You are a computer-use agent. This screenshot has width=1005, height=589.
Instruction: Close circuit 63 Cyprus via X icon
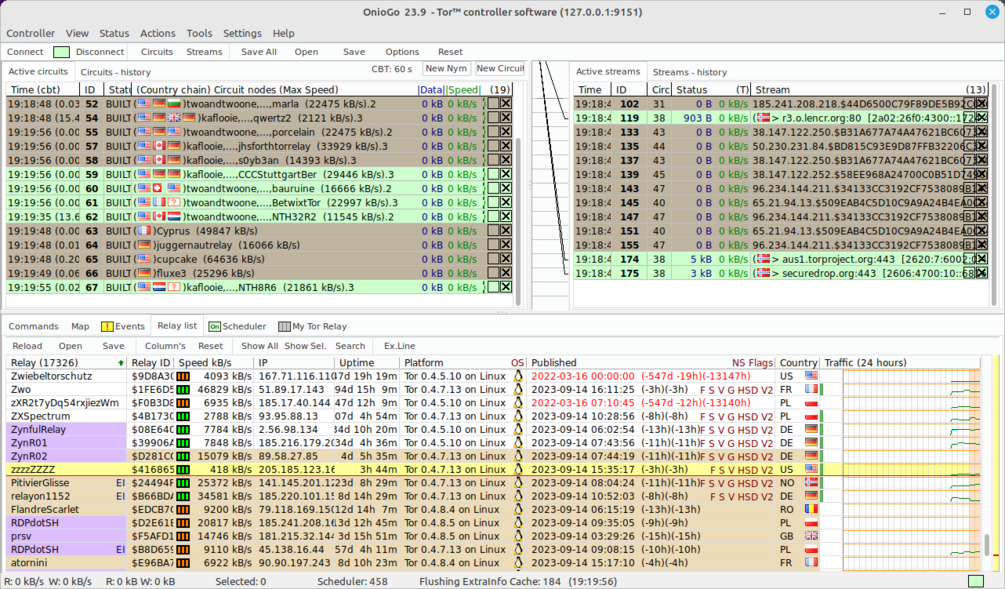[506, 230]
